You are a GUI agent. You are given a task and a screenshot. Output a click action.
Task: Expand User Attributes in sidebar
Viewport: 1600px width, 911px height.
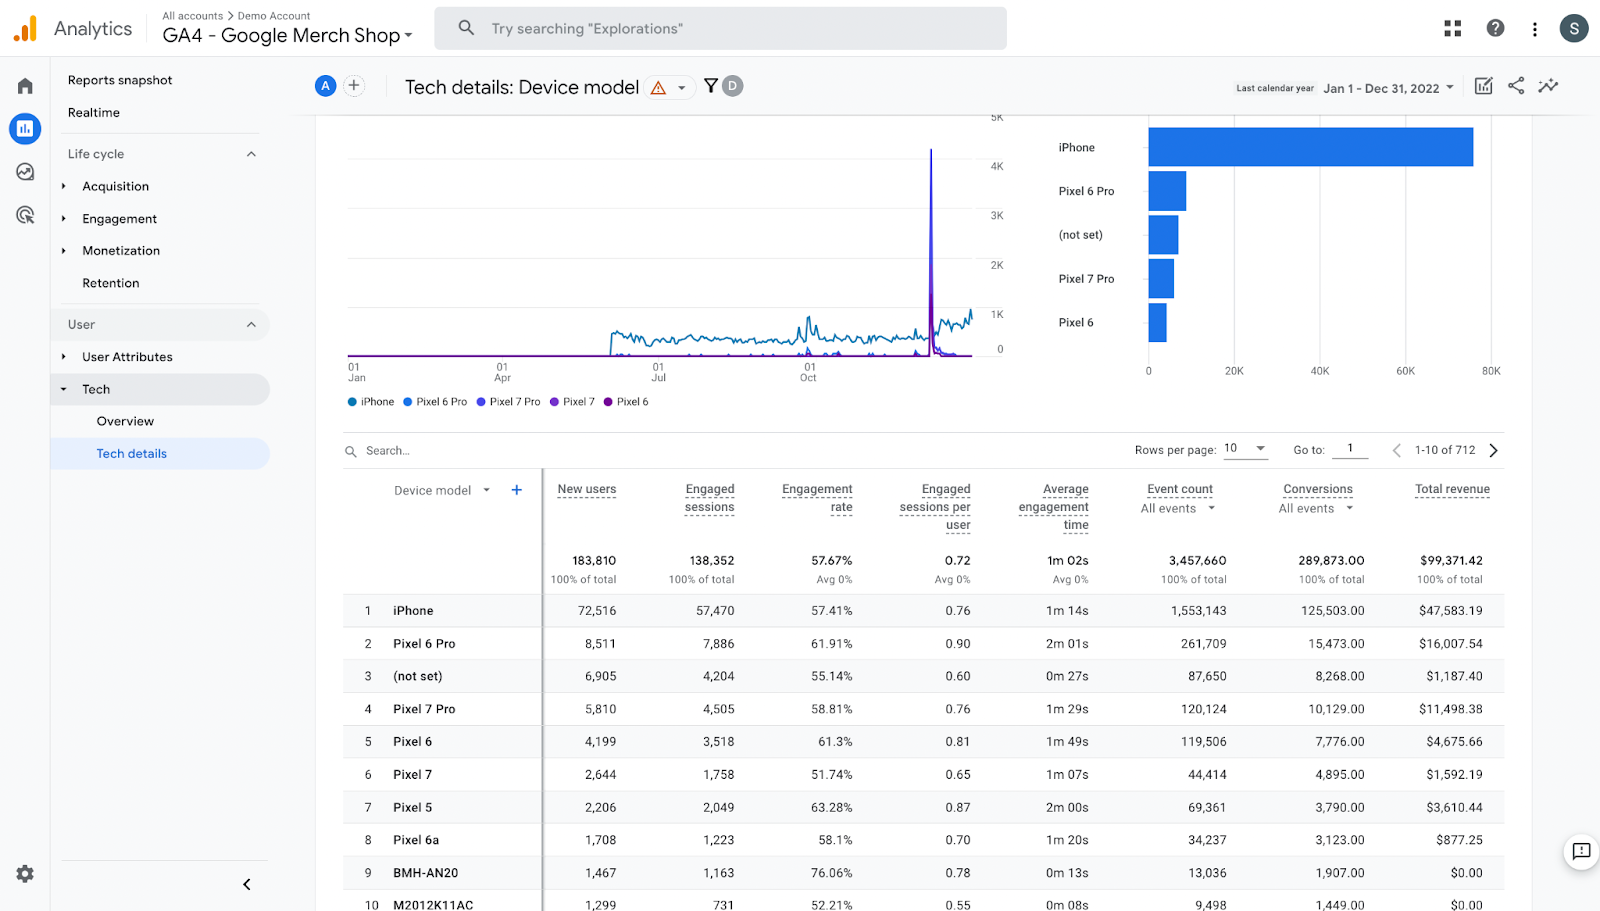tap(64, 357)
